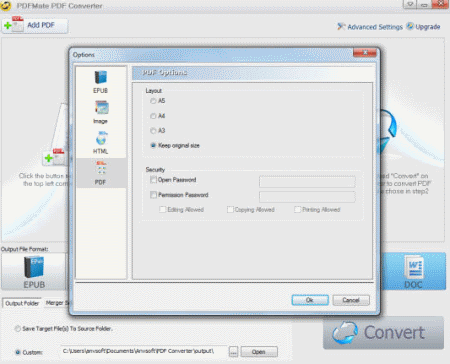
Task: Toggle the Printing Allowed checkbox
Action: pos(297,209)
